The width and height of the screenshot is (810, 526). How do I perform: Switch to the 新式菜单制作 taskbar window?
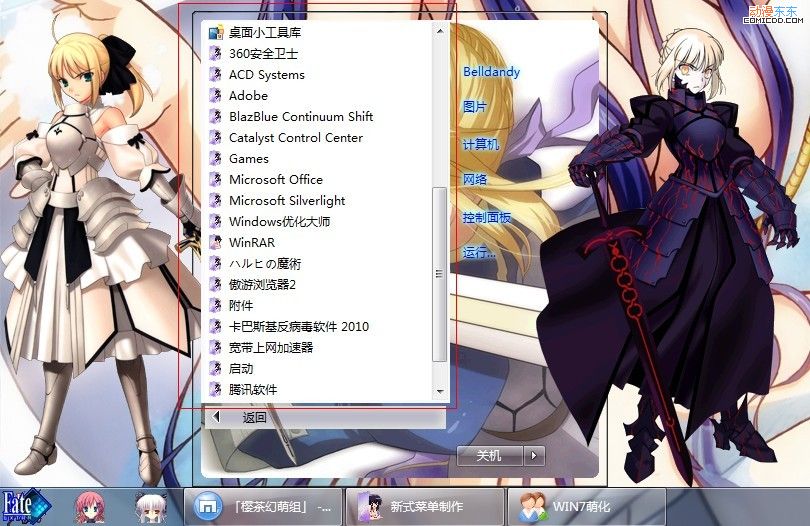tap(425, 507)
